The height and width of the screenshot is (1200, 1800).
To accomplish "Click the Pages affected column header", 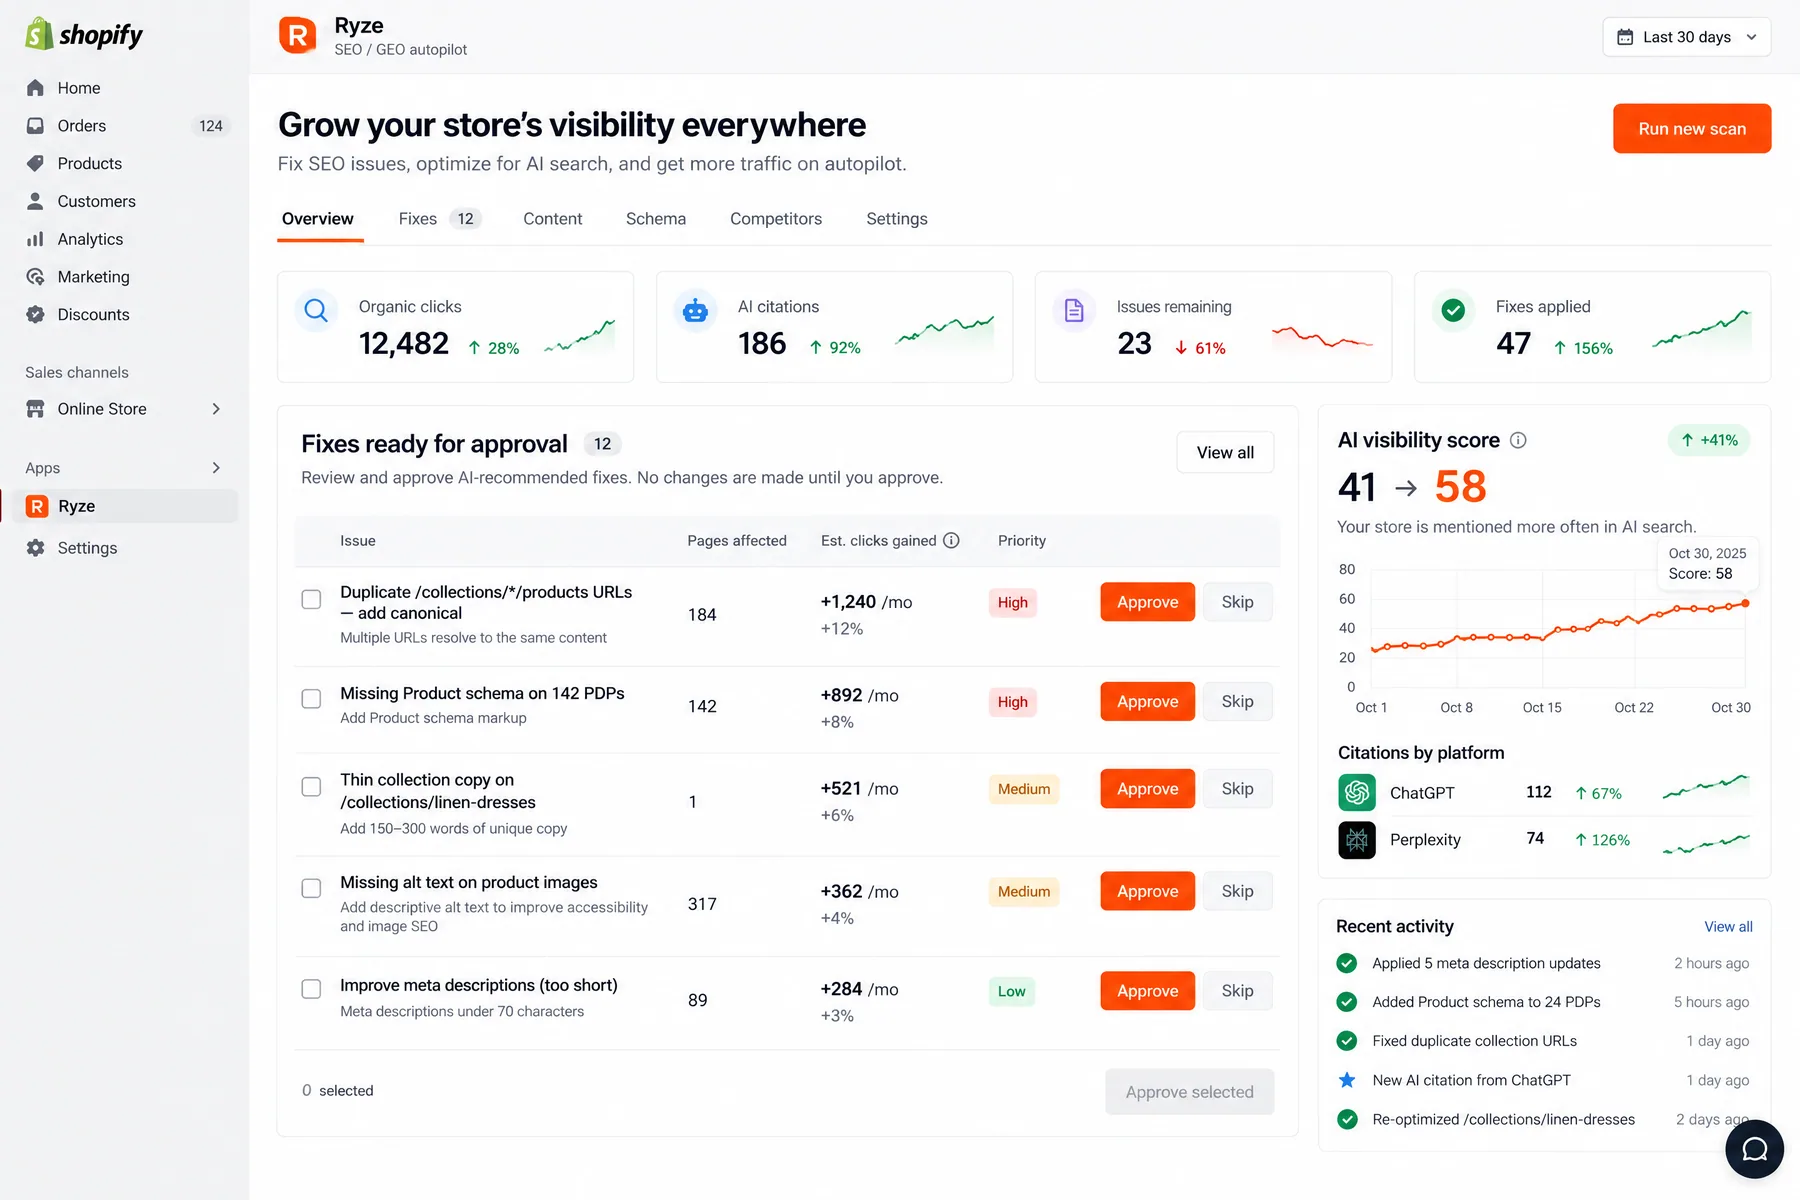I will coord(737,540).
